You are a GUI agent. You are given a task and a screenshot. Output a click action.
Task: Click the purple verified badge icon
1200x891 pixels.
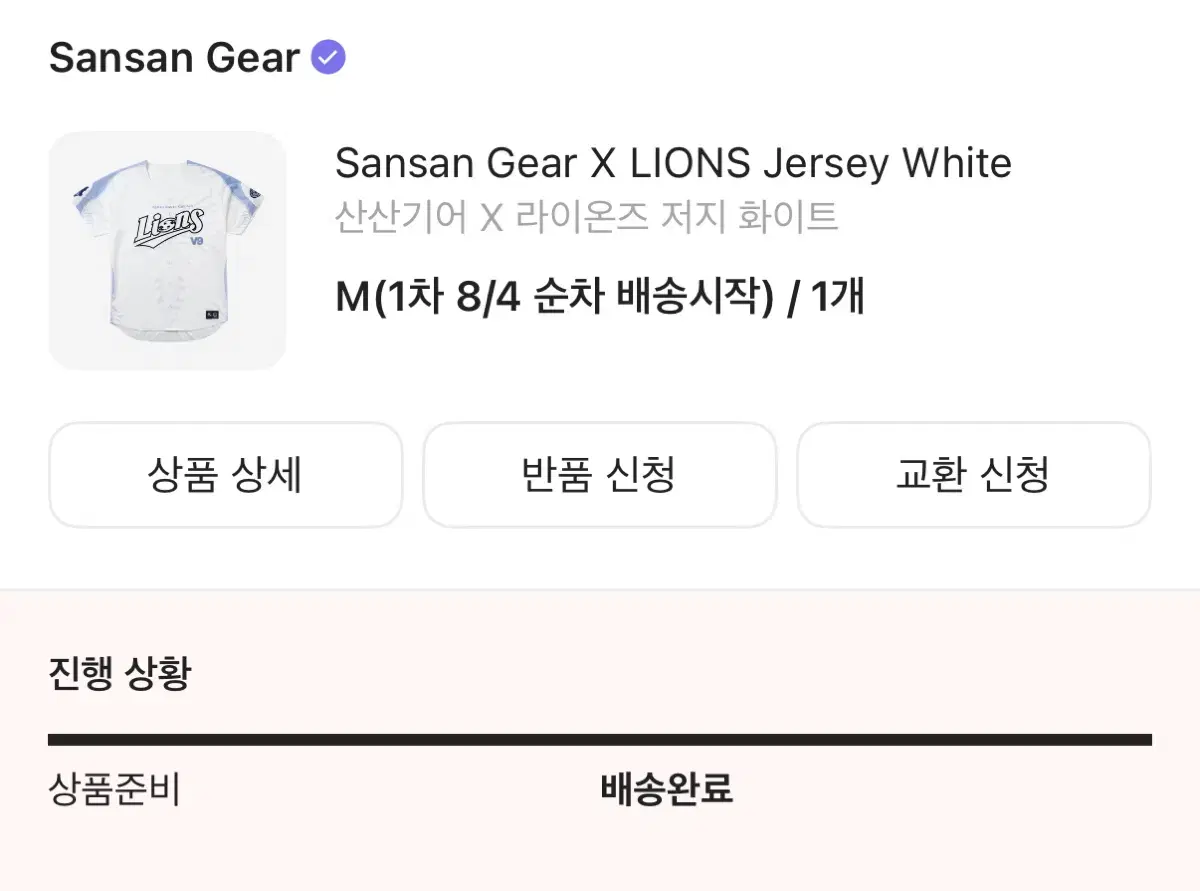328,58
